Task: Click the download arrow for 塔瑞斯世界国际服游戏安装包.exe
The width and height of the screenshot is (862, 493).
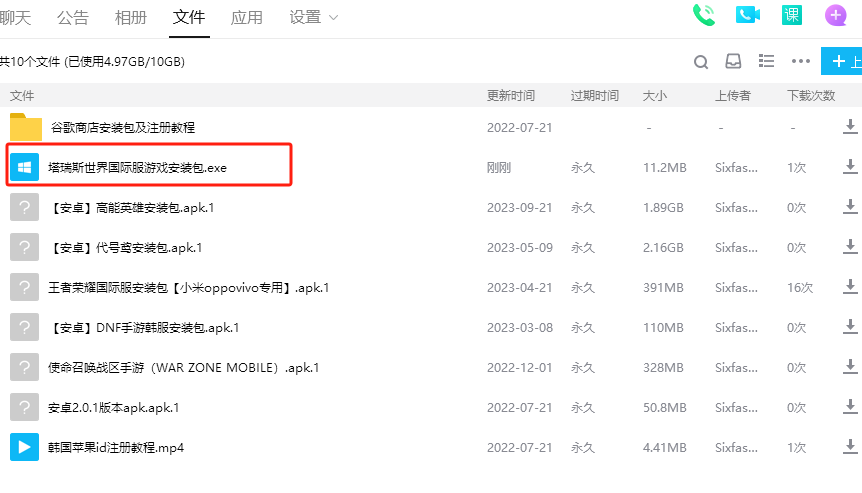Action: 850,167
